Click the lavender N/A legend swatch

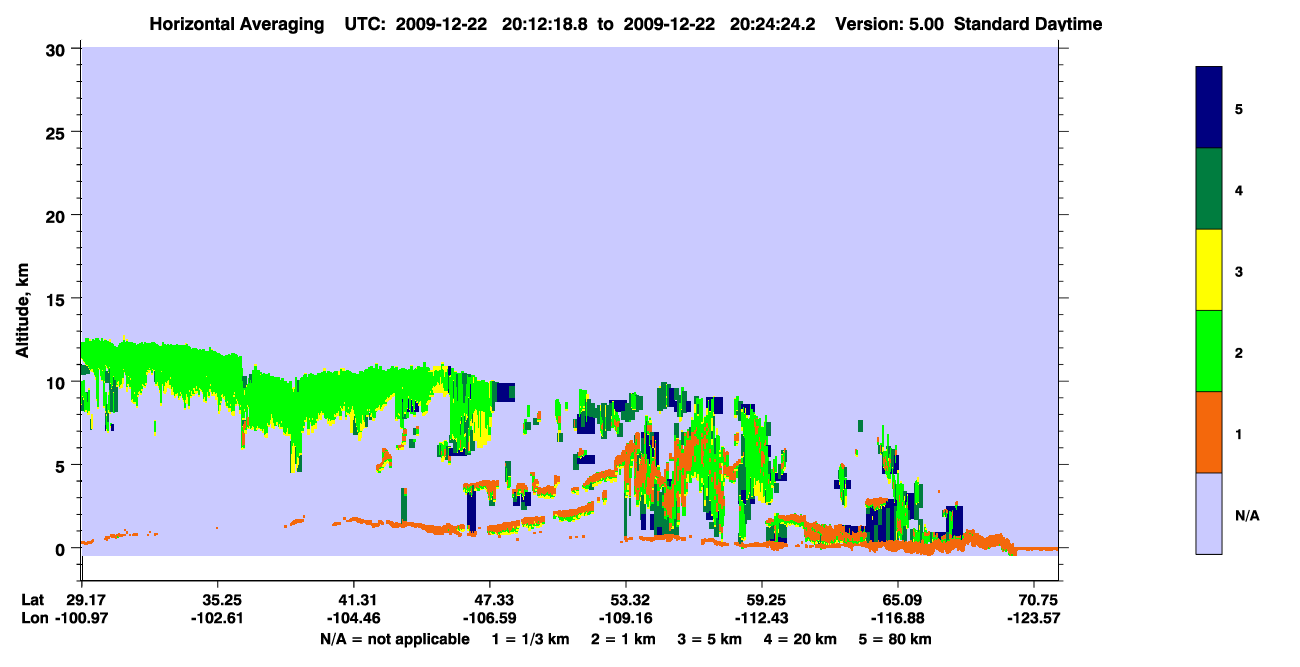[x=1209, y=513]
